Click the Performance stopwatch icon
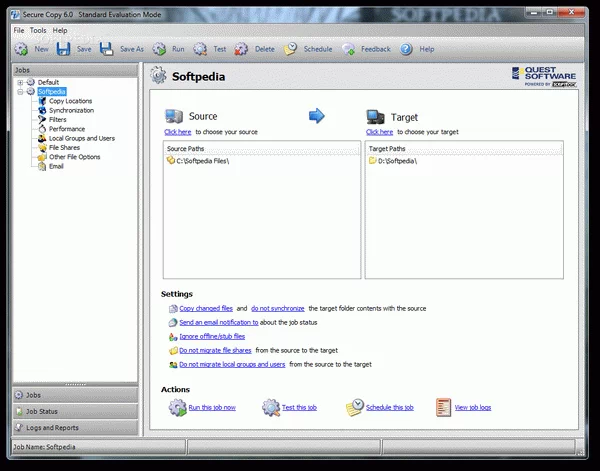Screen dimensions: 600x471 (42, 129)
